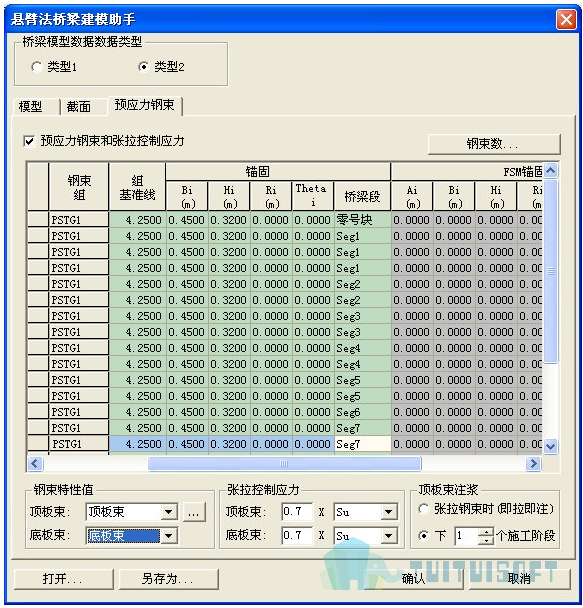
Task: Select the 下 个施工阶段 radio option
Action: 424,536
